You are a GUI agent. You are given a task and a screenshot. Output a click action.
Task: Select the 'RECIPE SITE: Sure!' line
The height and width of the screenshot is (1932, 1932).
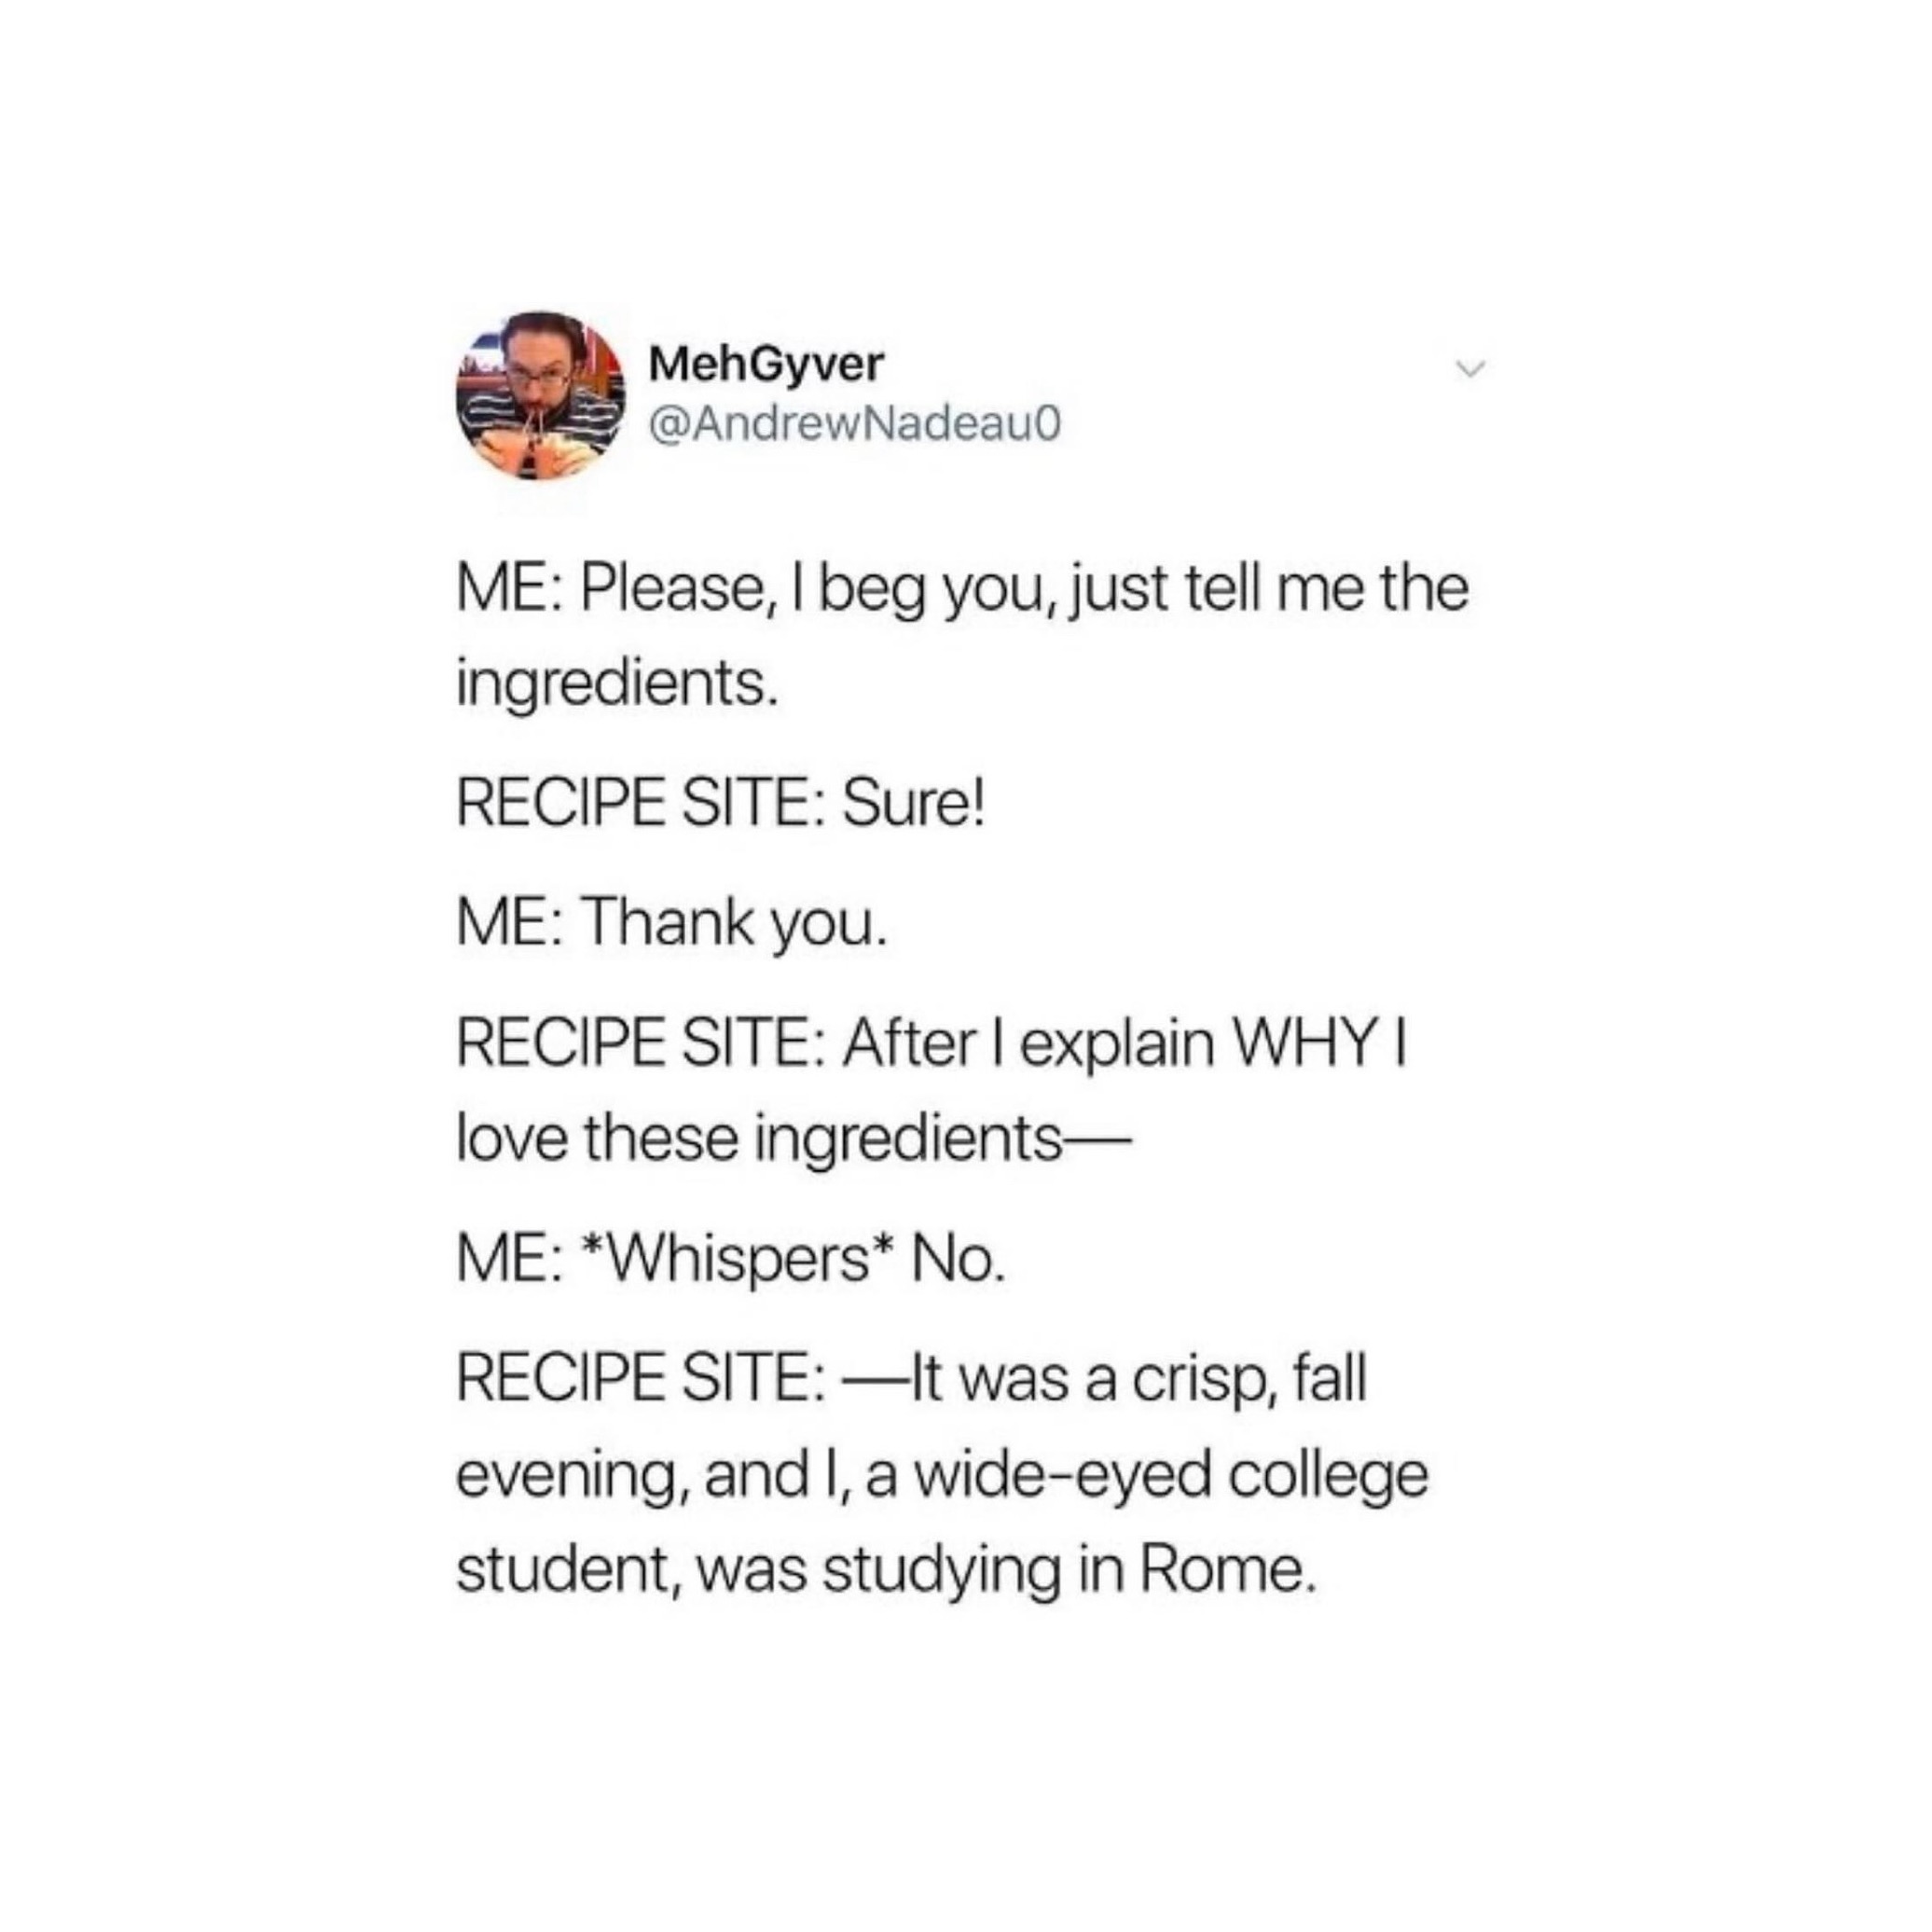pyautogui.click(x=721, y=803)
